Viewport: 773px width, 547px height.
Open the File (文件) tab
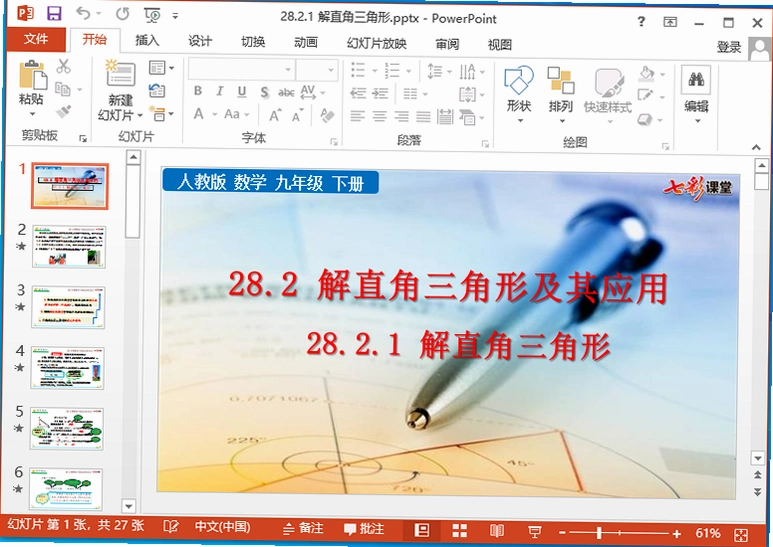(x=35, y=39)
